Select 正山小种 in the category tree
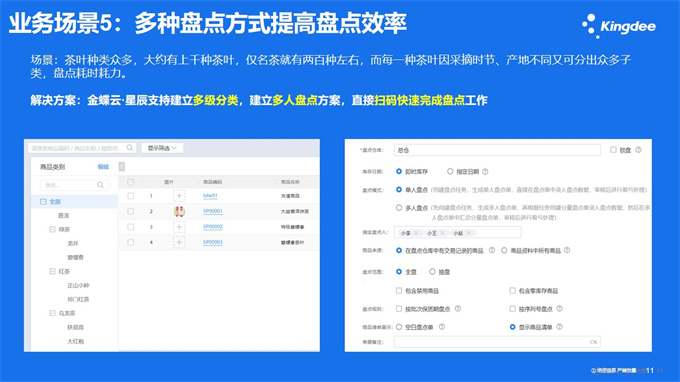The width and height of the screenshot is (680, 382). click(78, 285)
